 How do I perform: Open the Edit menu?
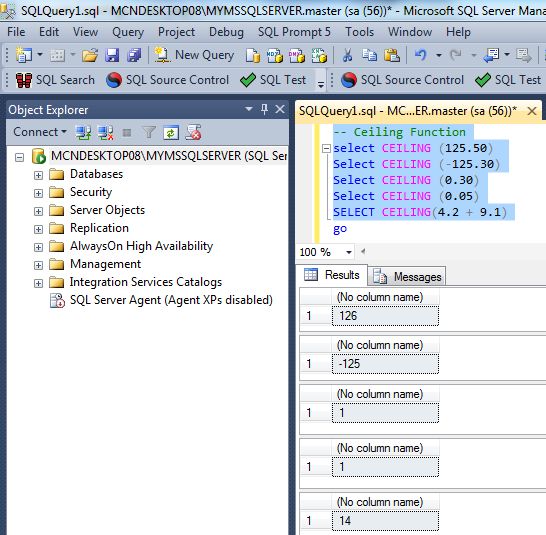(49, 32)
